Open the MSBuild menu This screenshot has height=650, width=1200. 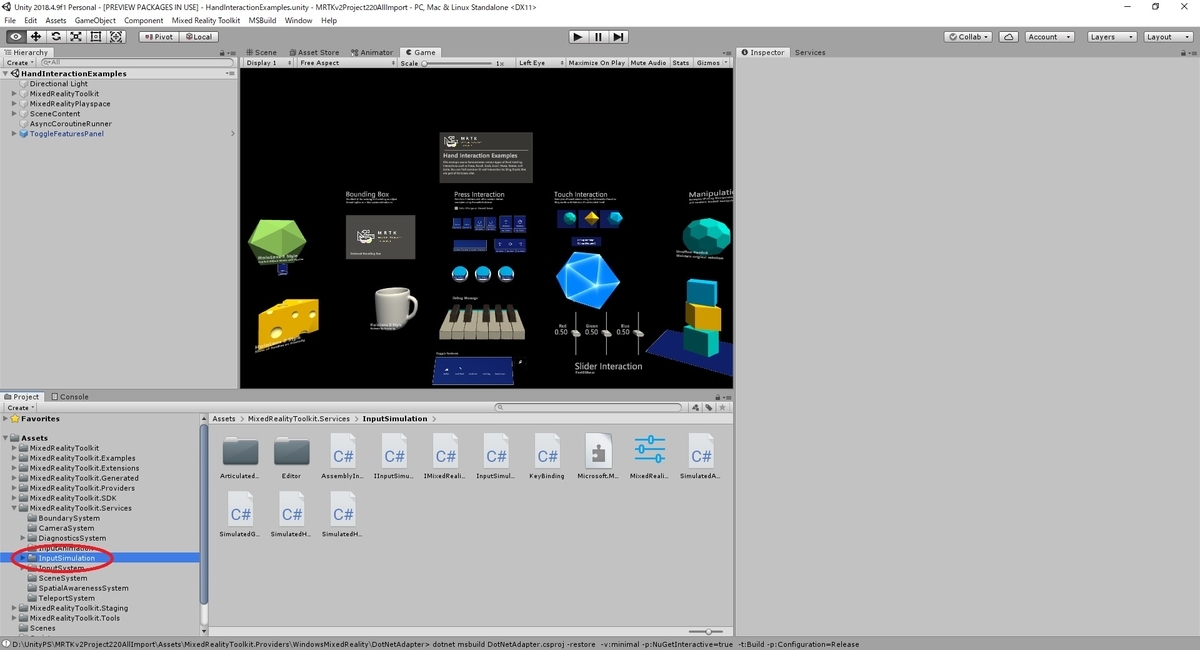(263, 20)
